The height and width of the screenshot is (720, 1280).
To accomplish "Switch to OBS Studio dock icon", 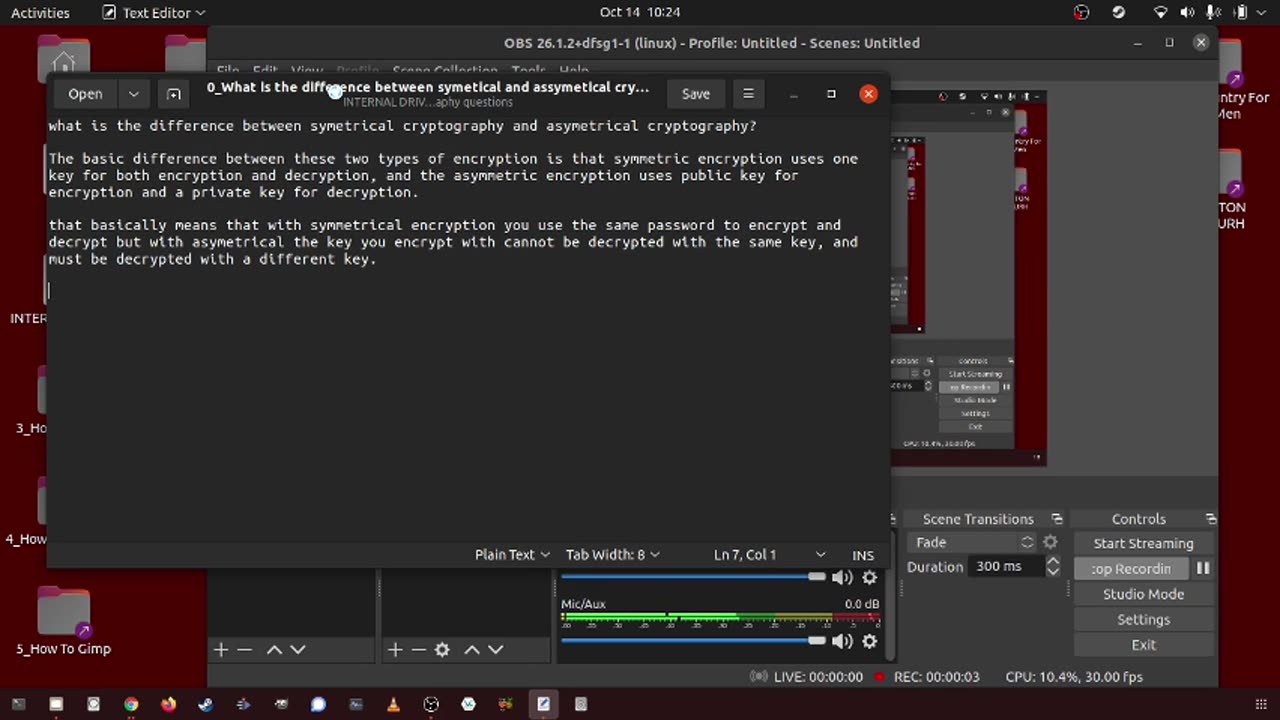I will tap(431, 704).
